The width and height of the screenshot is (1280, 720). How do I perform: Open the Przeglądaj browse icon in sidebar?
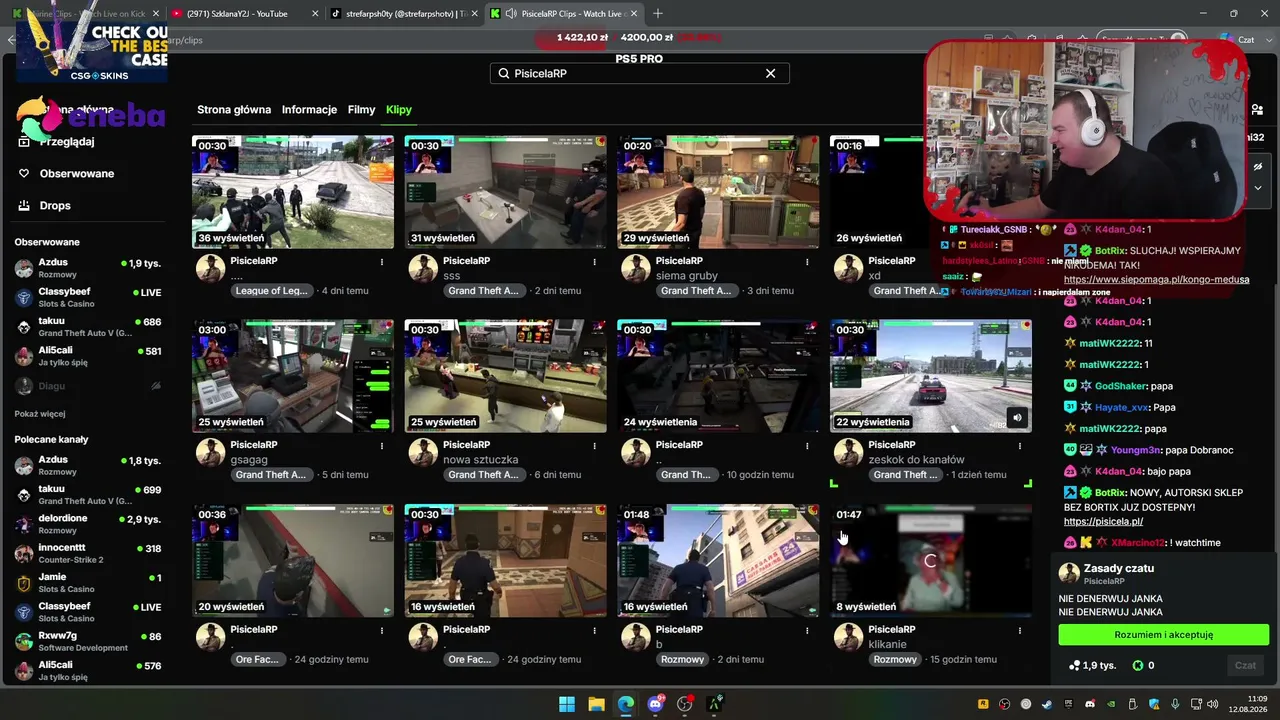24,141
